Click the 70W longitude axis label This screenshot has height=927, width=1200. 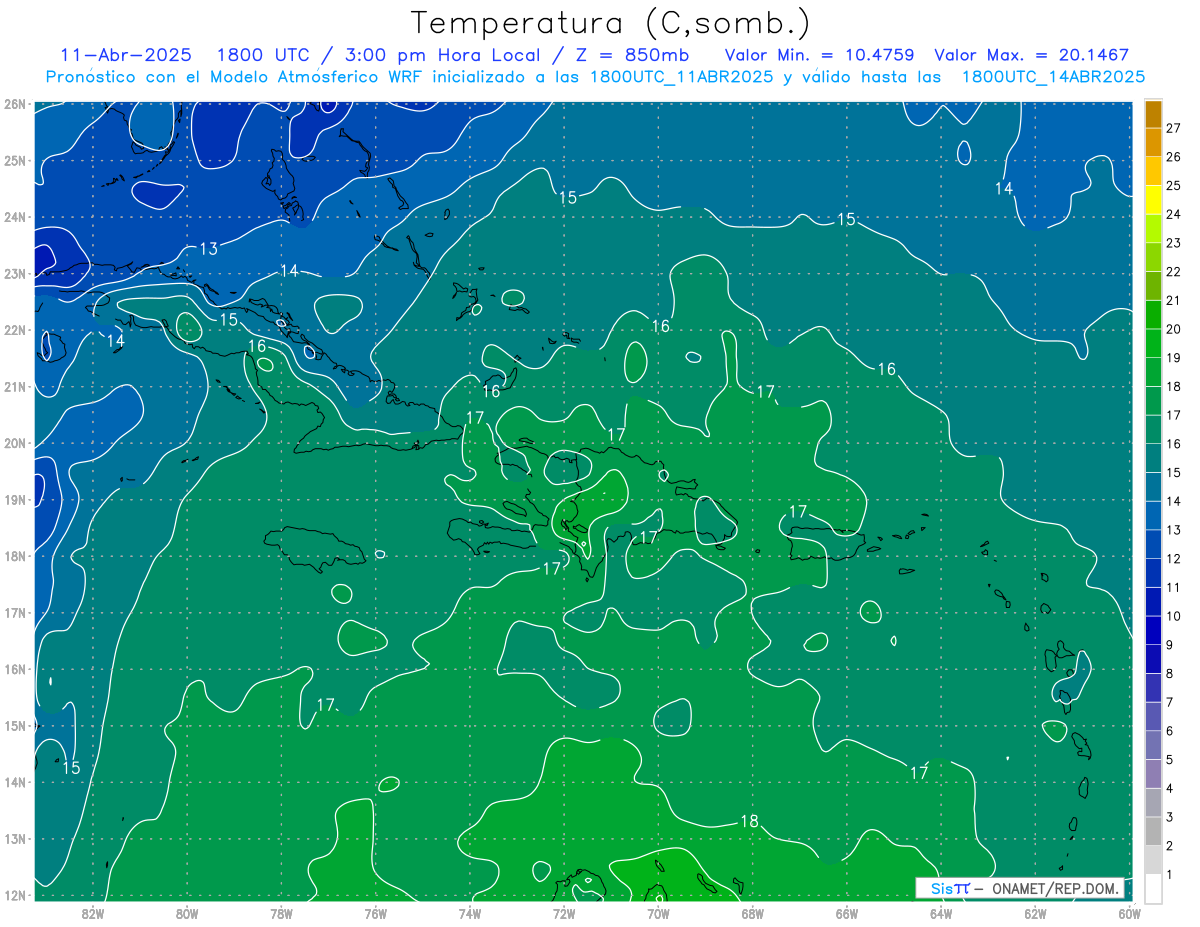[x=658, y=912]
